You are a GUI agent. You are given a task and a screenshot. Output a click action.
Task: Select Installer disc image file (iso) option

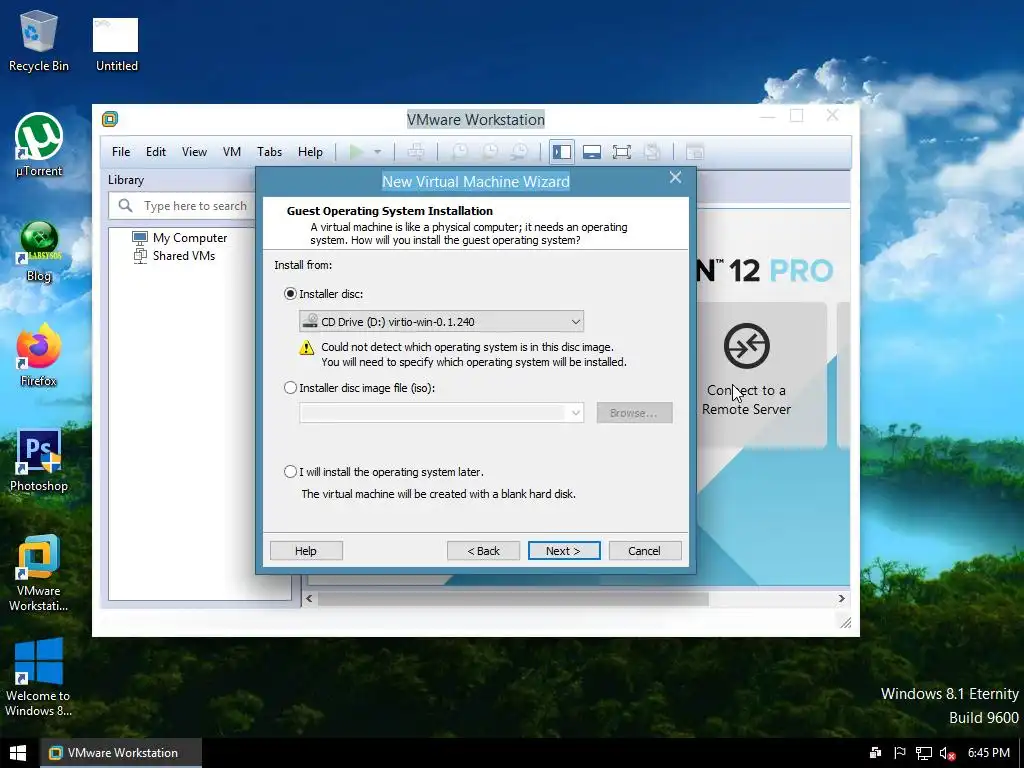290,388
